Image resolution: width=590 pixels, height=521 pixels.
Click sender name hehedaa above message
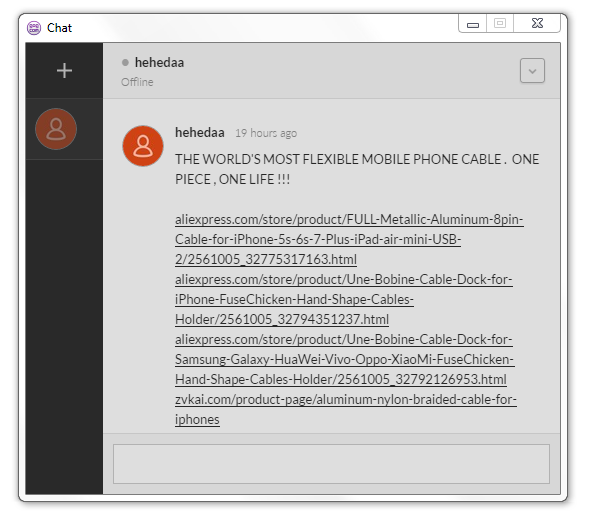click(x=200, y=132)
